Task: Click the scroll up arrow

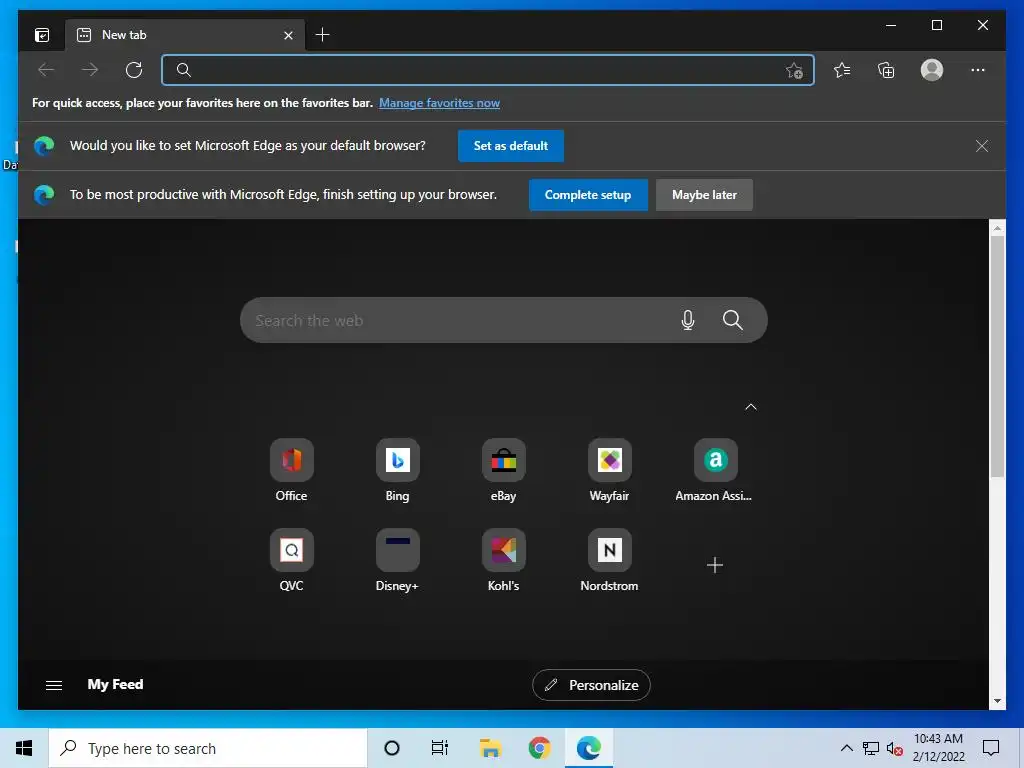Action: tap(997, 228)
